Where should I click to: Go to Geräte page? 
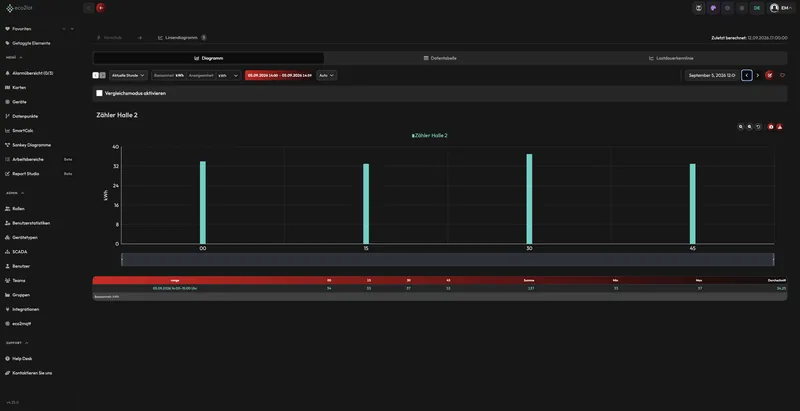point(15,102)
